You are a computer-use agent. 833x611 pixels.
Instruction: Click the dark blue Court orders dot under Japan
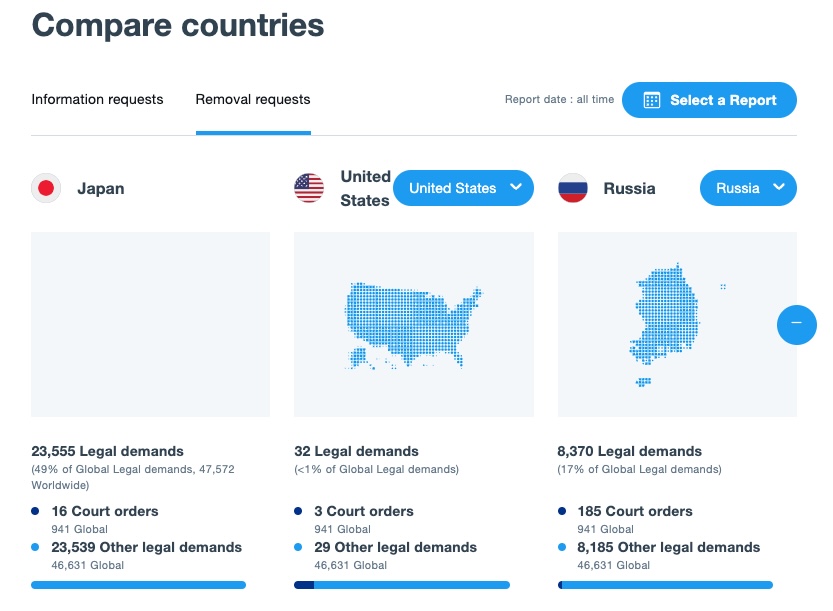coord(37,511)
